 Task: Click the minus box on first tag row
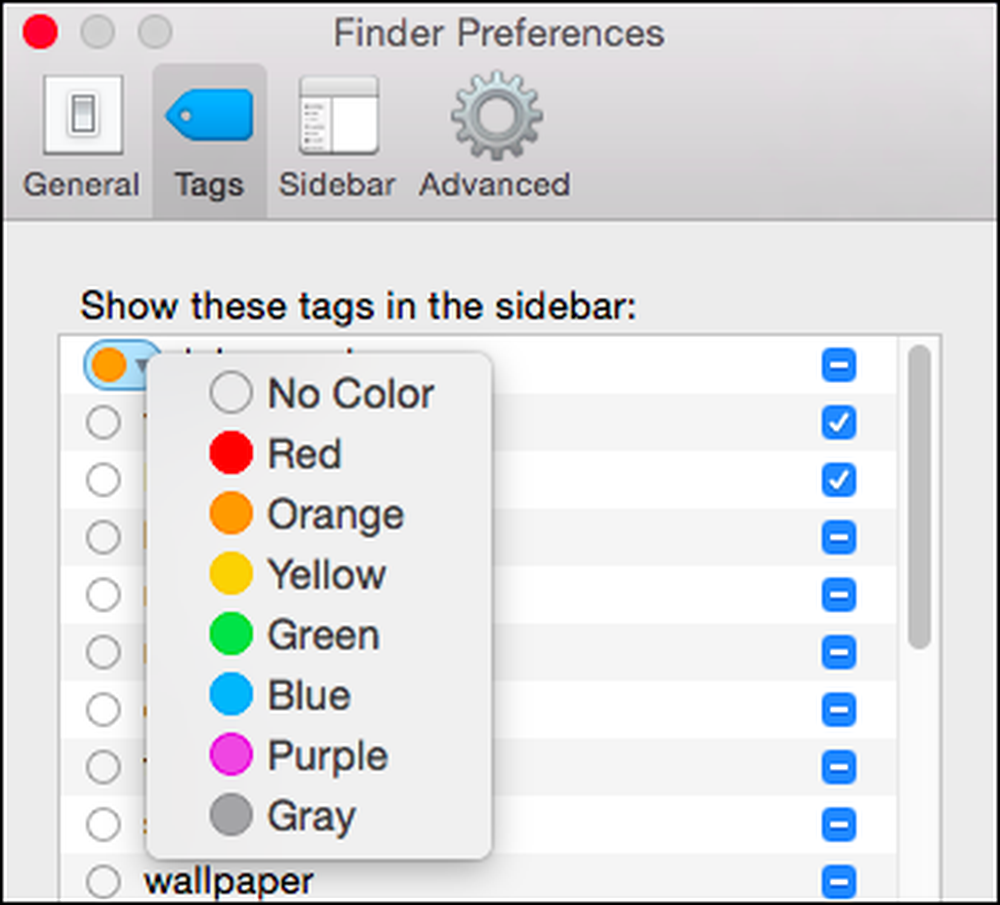839,365
